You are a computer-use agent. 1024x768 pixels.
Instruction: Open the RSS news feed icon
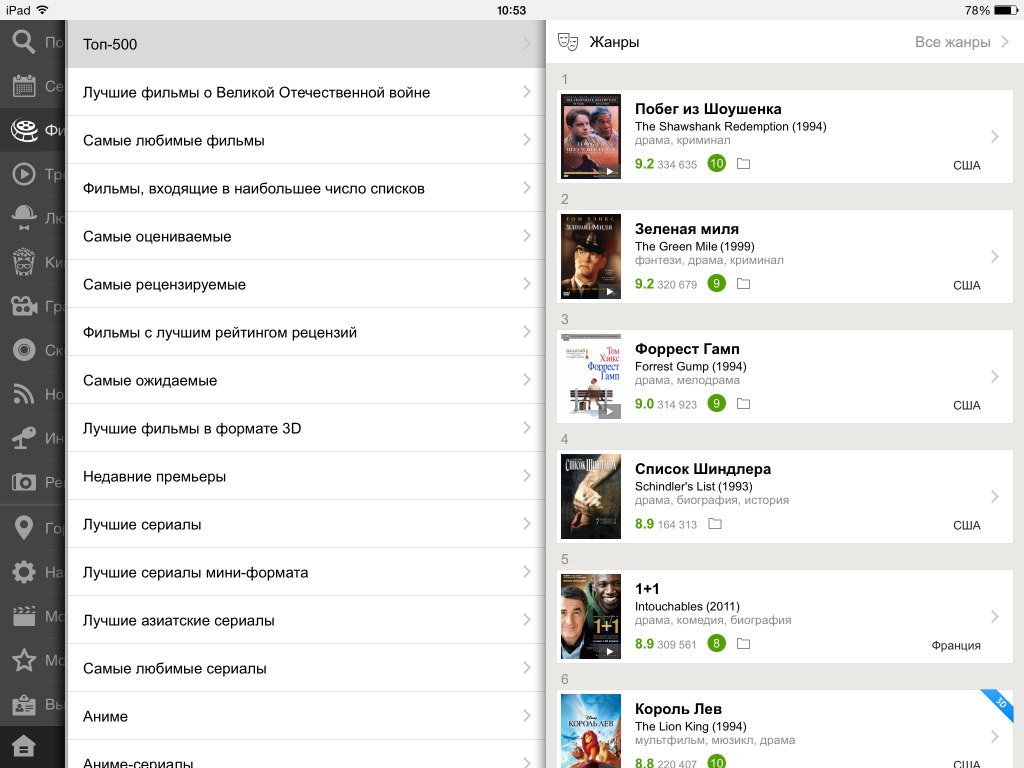pos(23,394)
